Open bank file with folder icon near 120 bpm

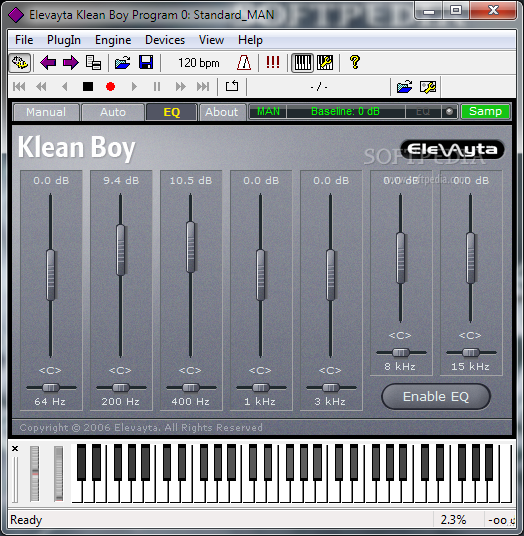[x=123, y=63]
